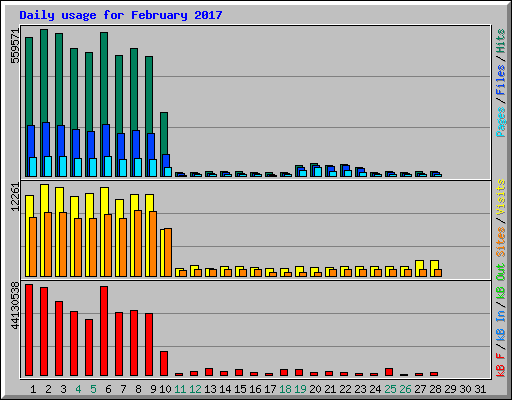Click day label 23 on the x-axis

pyautogui.click(x=360, y=389)
